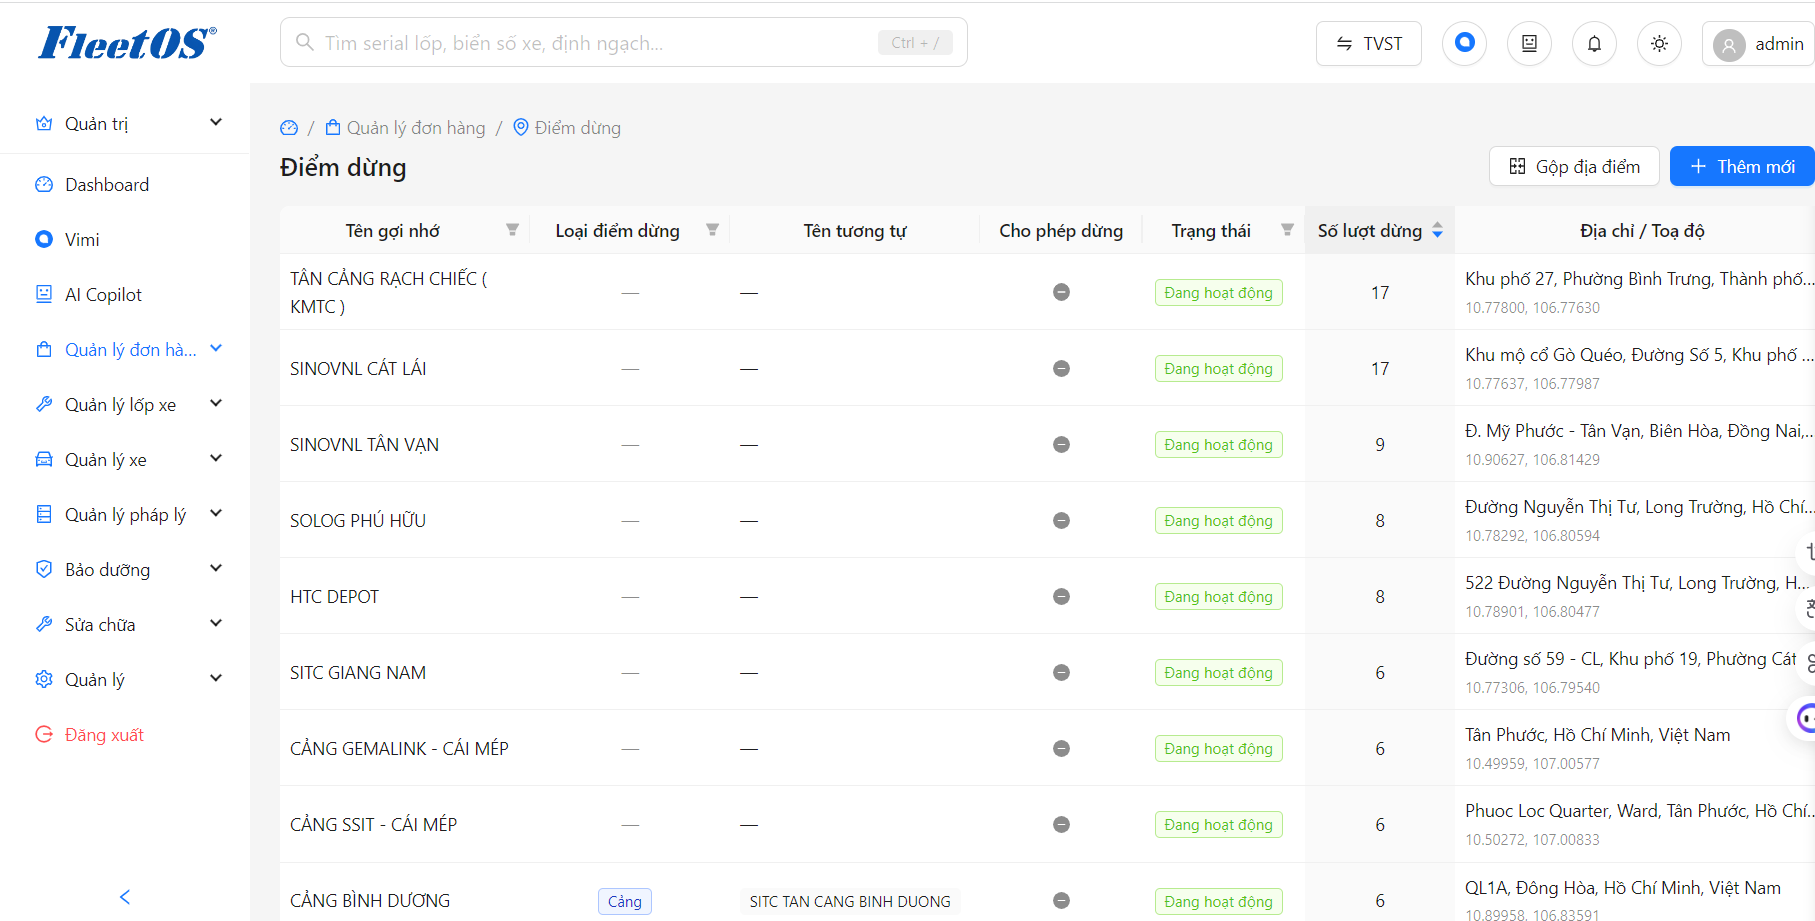Image resolution: width=1815 pixels, height=921 pixels.
Task: Toggle Cho phép dừng for SINOVNL CÁT LÁI
Action: pyautogui.click(x=1061, y=368)
